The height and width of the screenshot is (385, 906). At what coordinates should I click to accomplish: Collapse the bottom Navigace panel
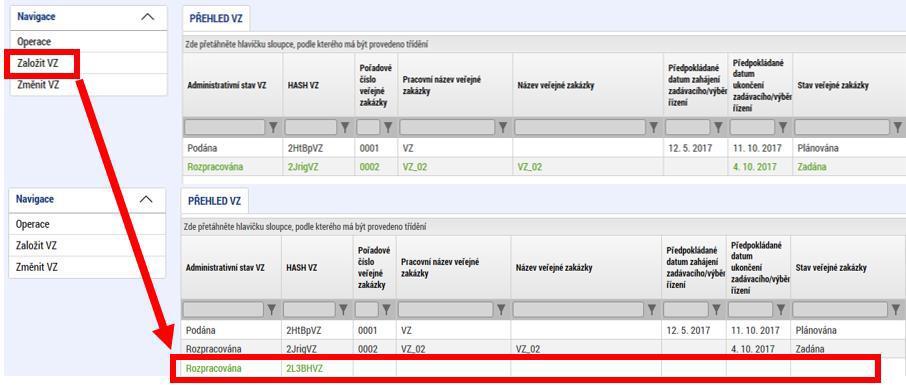tap(147, 199)
